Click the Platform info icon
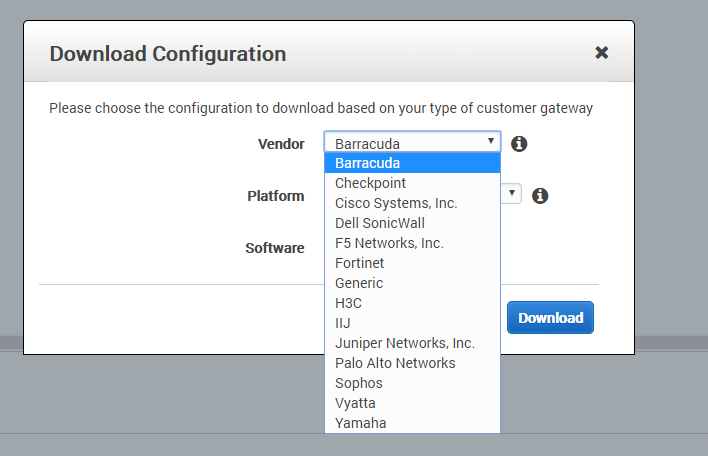The height and width of the screenshot is (456, 708). pos(540,196)
